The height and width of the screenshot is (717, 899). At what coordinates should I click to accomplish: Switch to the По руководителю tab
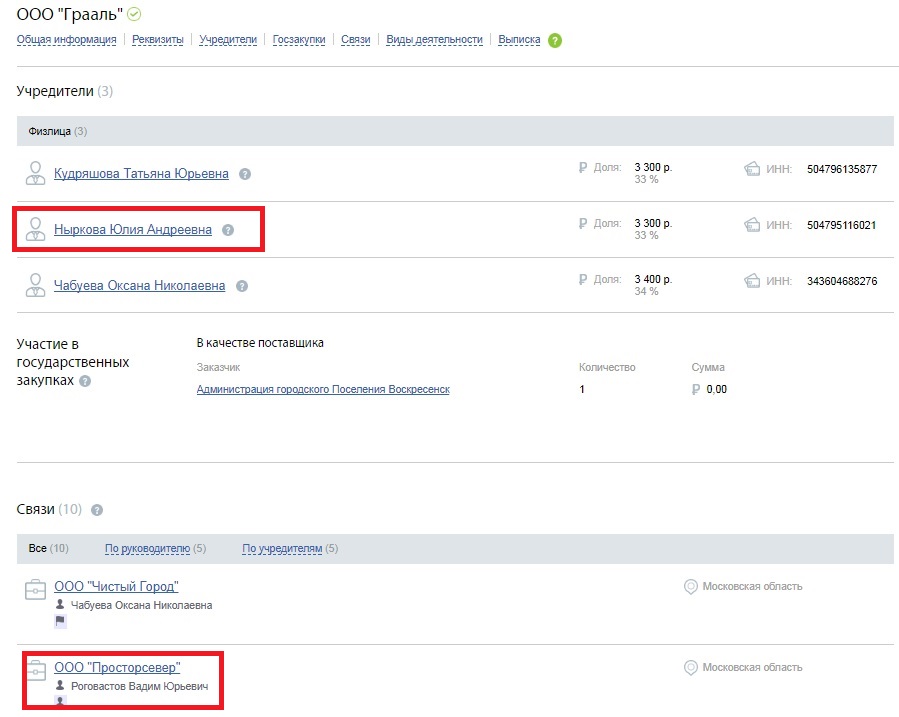[x=147, y=548]
